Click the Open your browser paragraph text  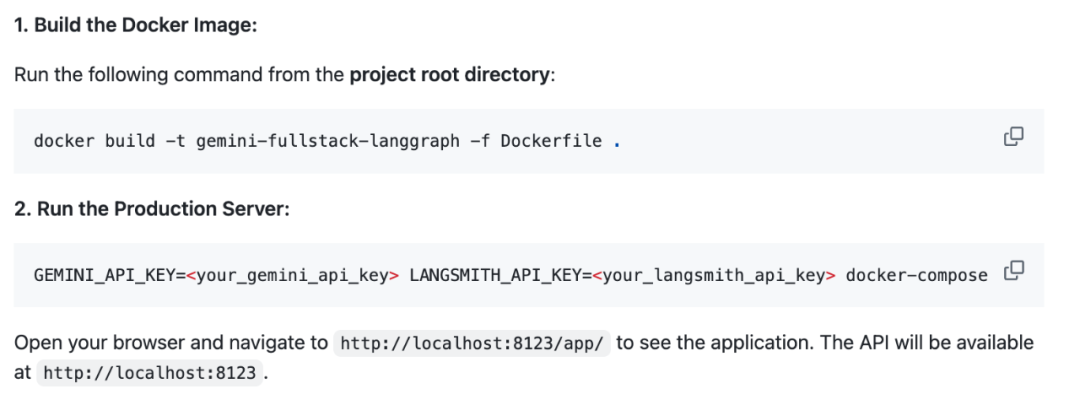[523, 357]
